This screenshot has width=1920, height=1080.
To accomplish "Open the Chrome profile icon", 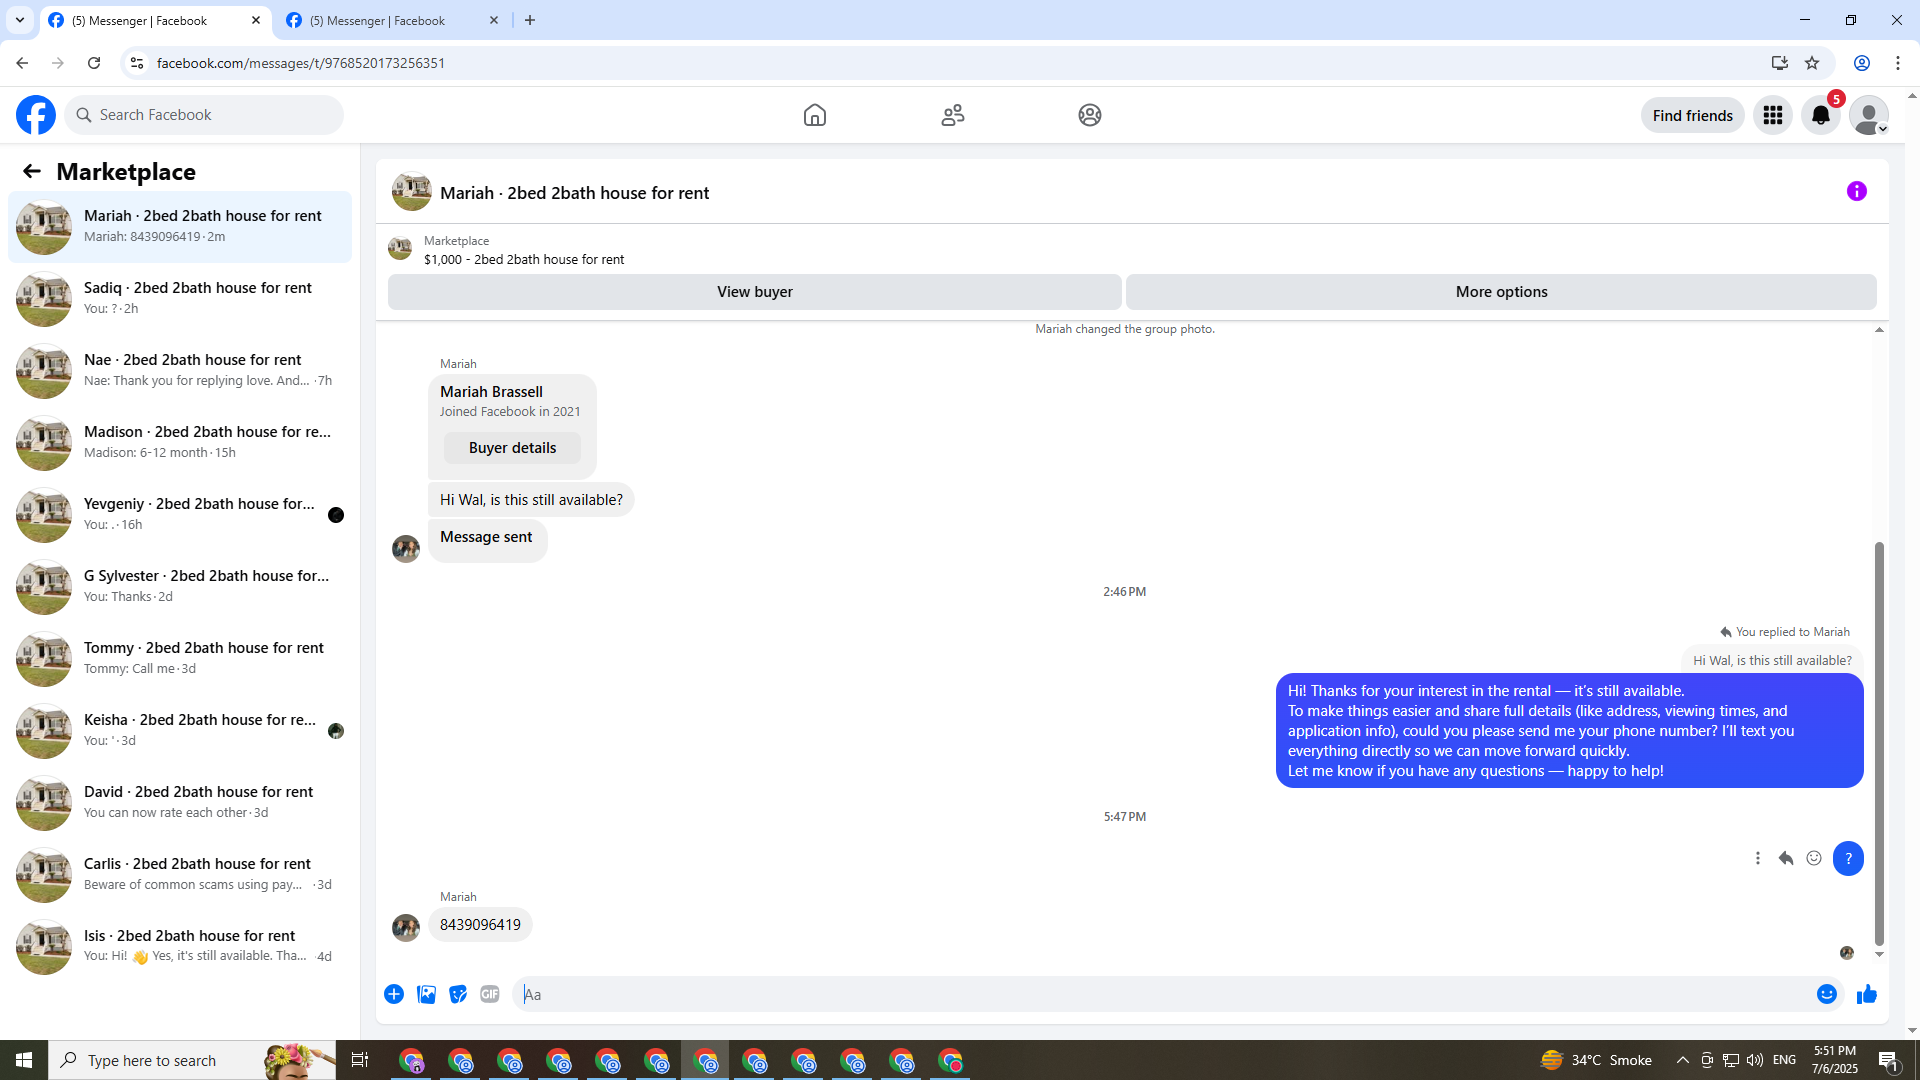I will pos(1862,63).
